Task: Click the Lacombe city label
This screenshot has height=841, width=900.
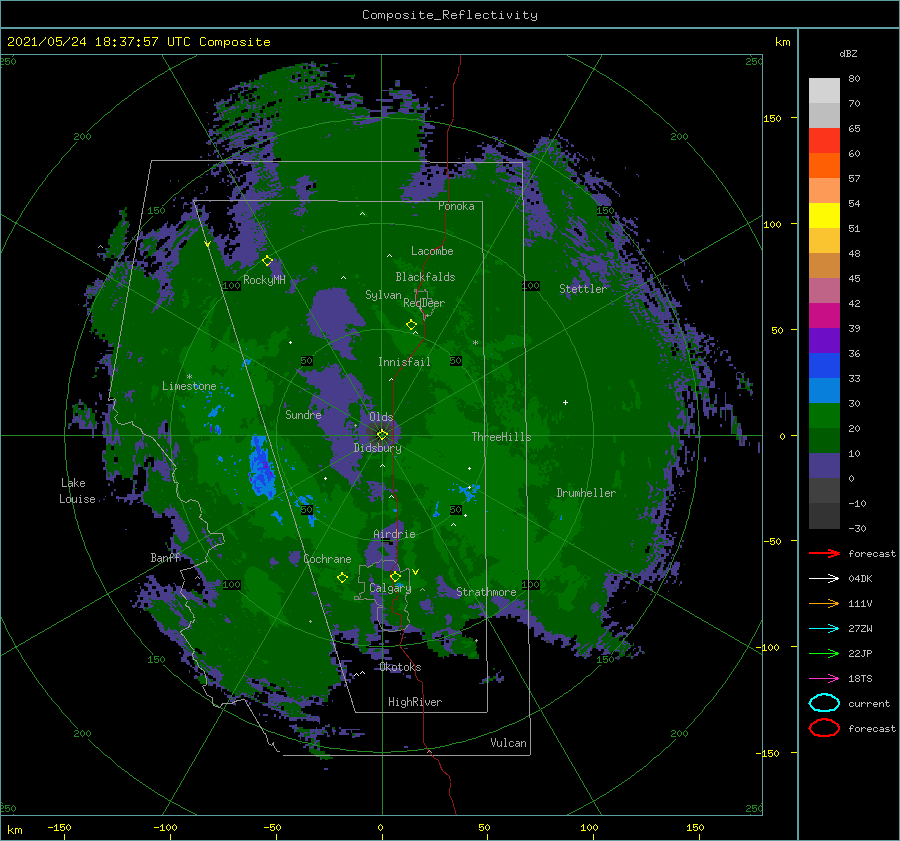Action: pyautogui.click(x=432, y=251)
